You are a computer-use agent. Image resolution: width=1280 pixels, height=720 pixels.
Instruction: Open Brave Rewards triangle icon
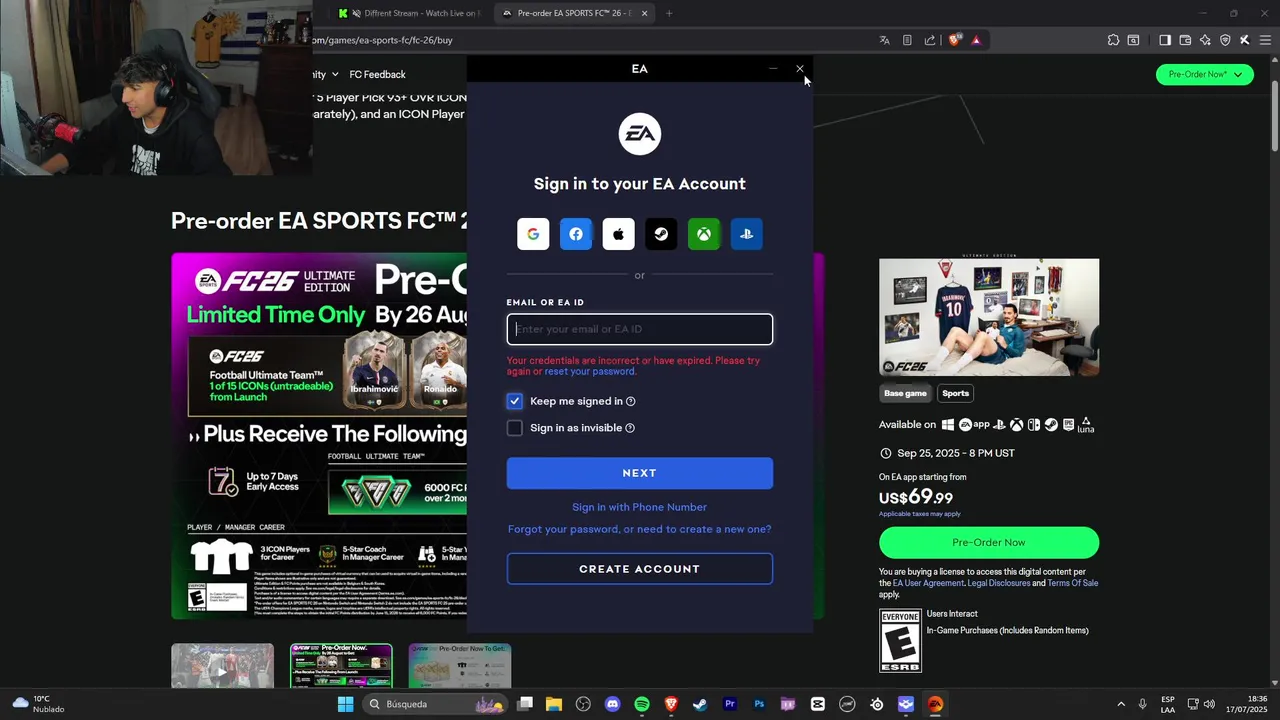976,40
